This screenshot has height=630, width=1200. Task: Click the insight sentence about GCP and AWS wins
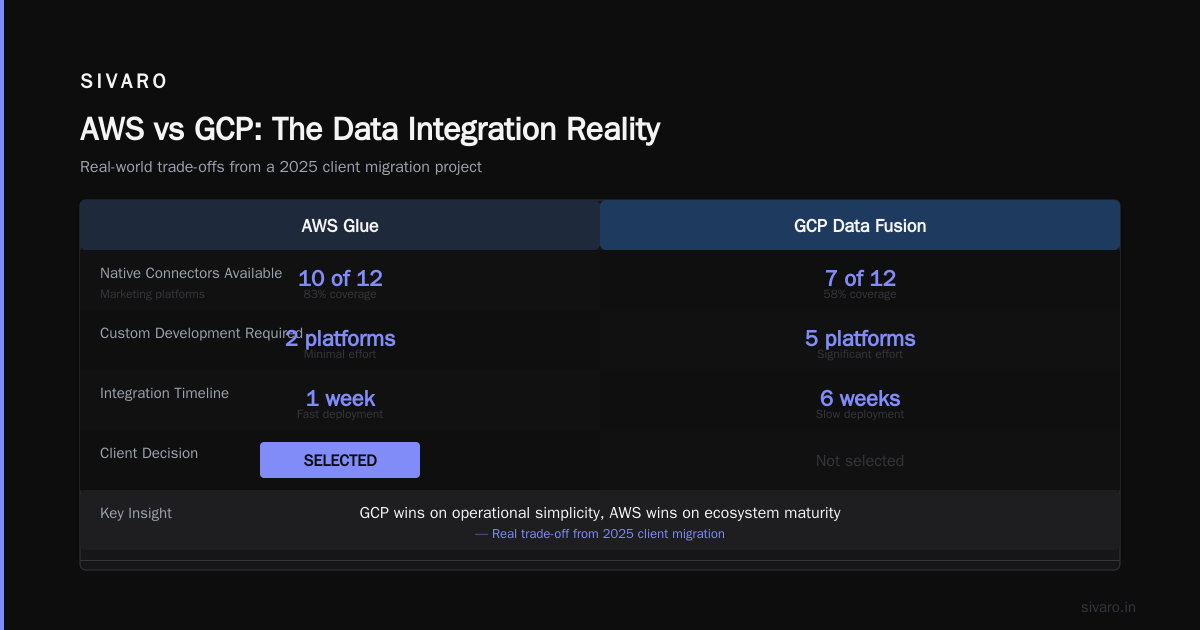tap(600, 513)
